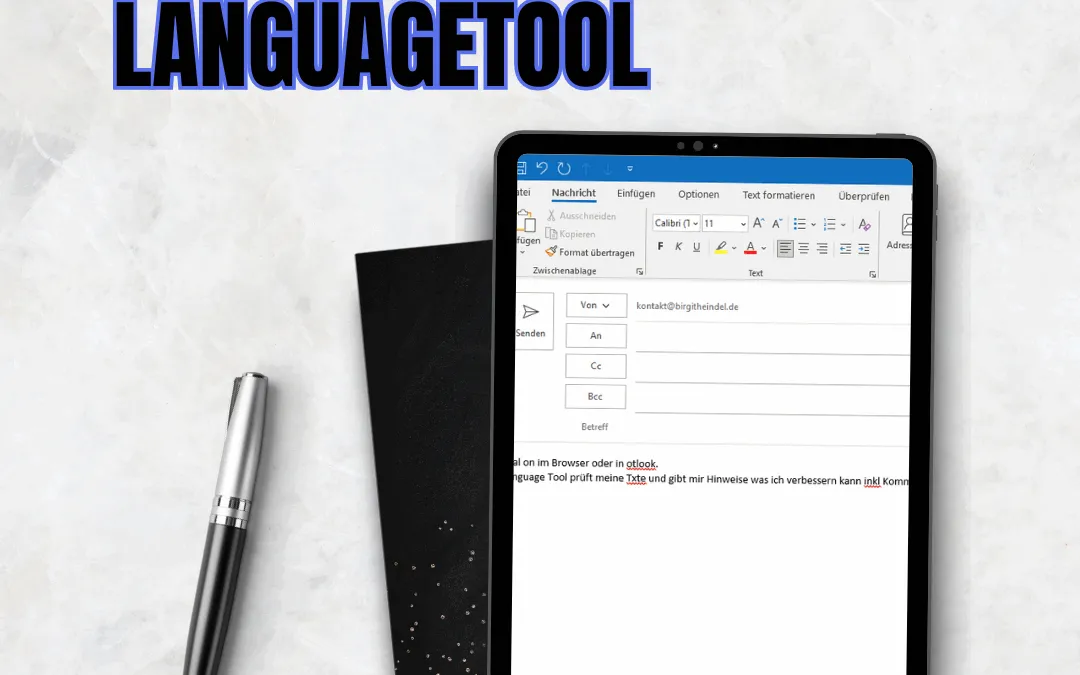Expand the Zwischenablage dialog launcher
The height and width of the screenshot is (675, 1080).
point(640,272)
